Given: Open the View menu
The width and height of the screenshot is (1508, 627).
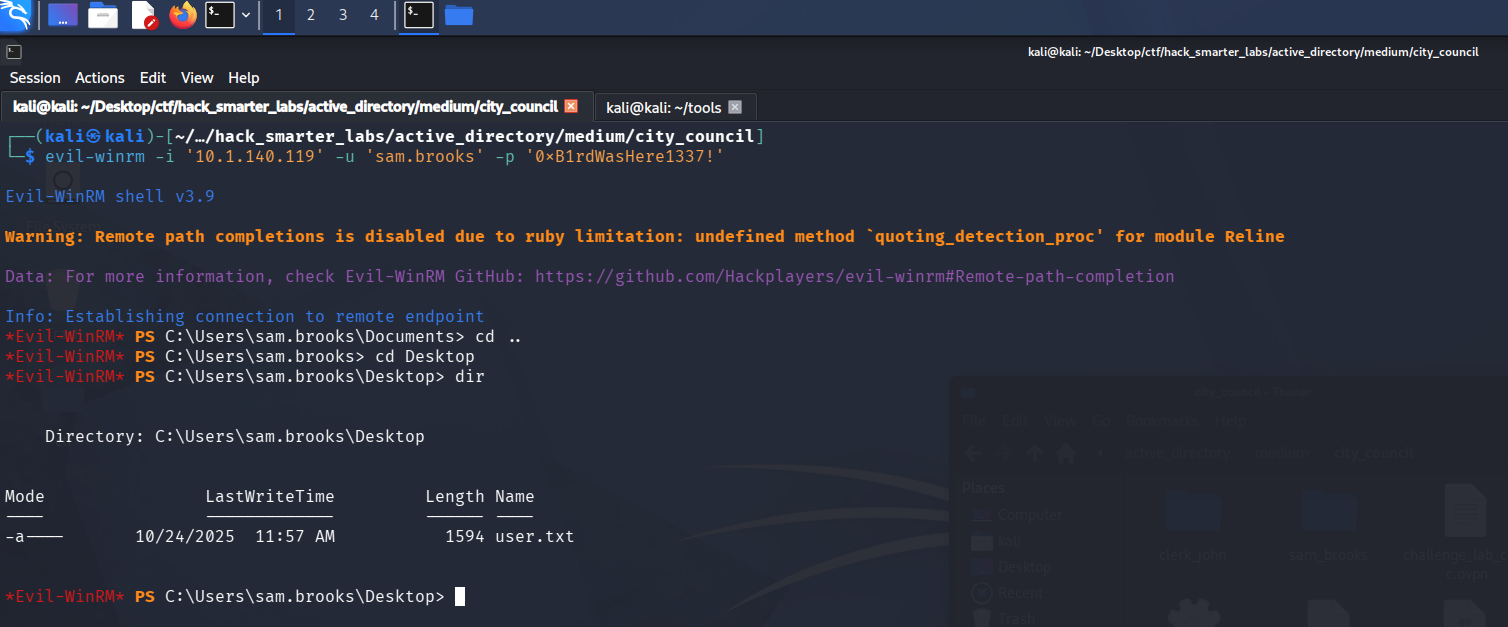Looking at the screenshot, I should [197, 78].
